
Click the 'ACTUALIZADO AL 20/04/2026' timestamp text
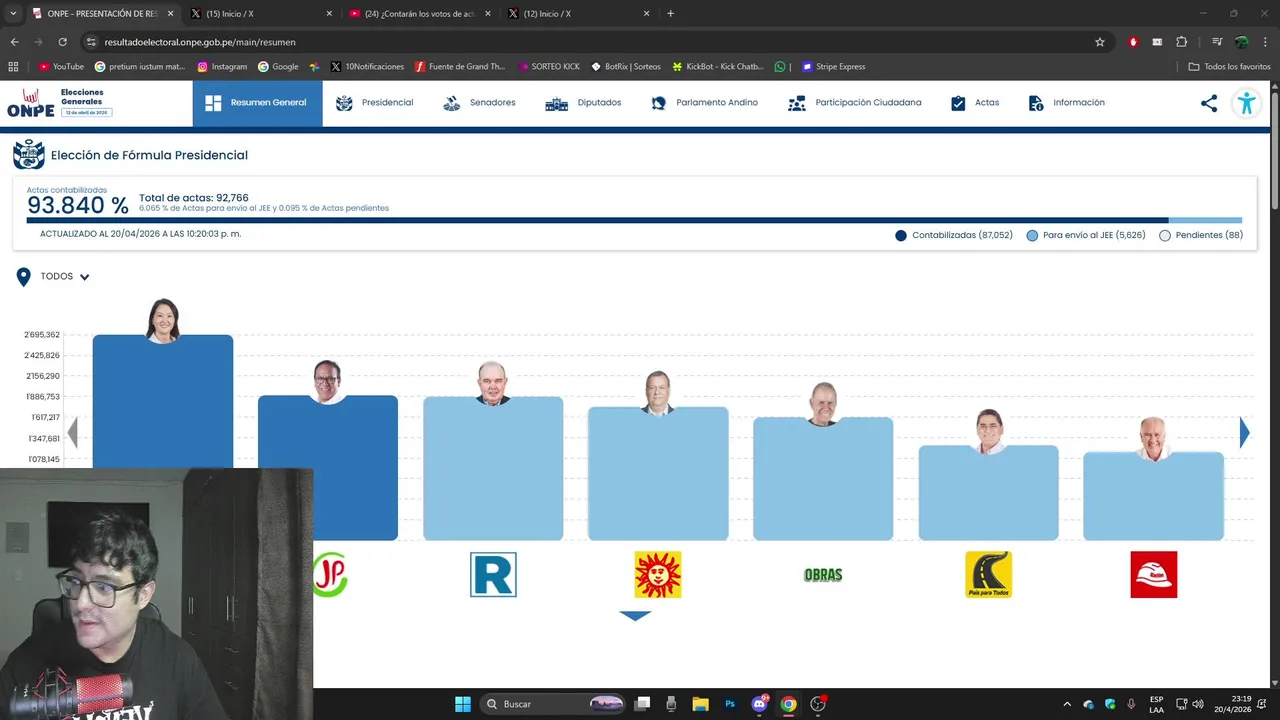(x=140, y=234)
